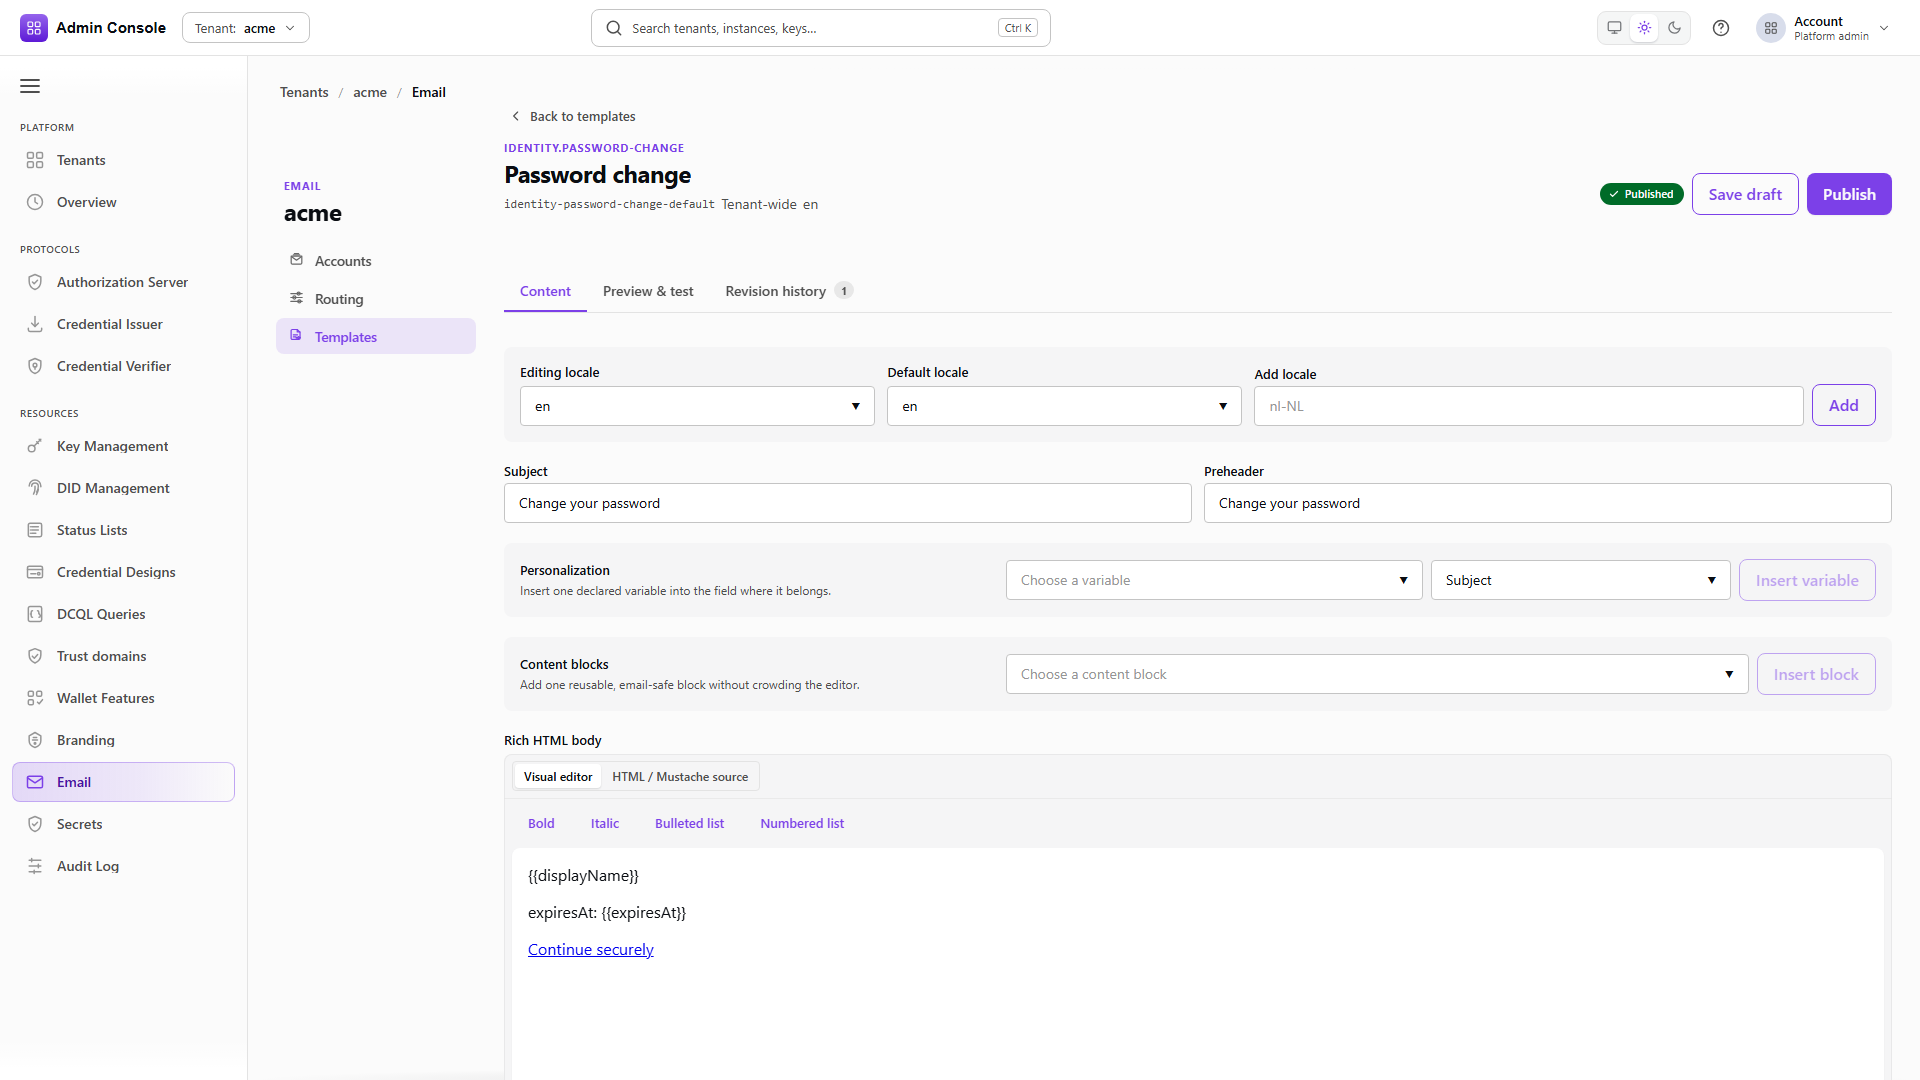Insert a Bulleted list
The height and width of the screenshot is (1080, 1920).
(689, 824)
